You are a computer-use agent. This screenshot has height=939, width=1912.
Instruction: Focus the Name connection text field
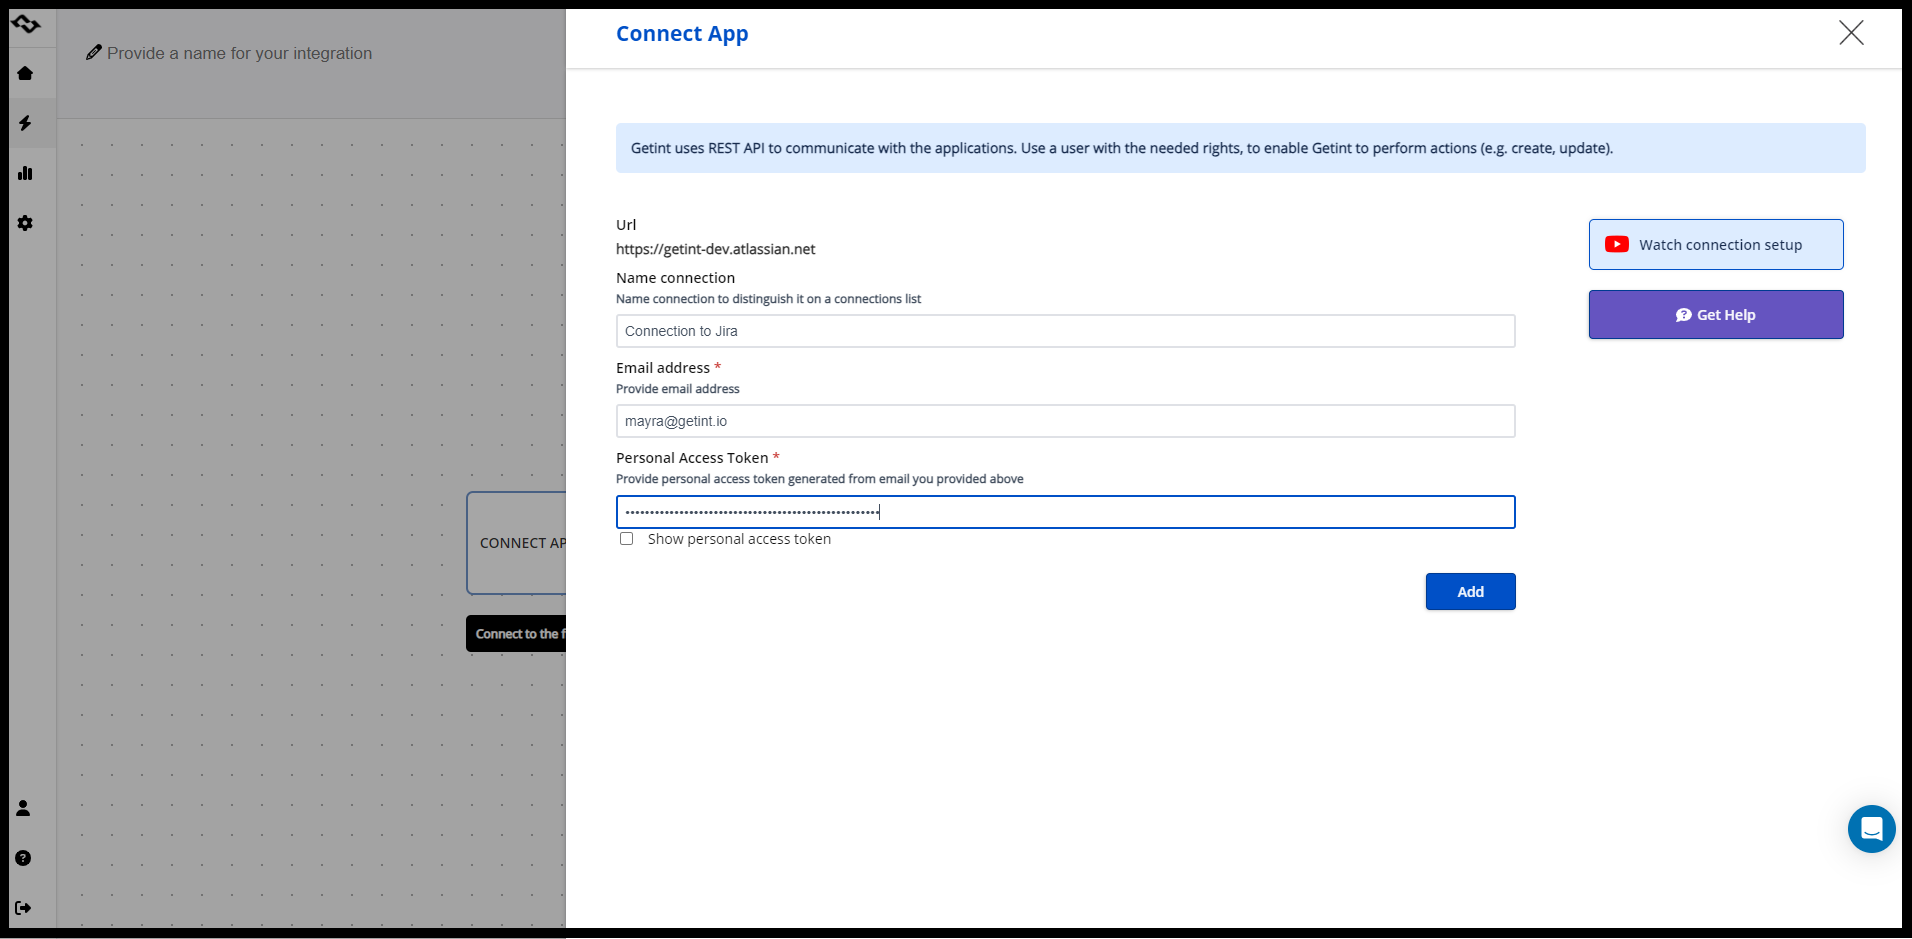(1065, 331)
